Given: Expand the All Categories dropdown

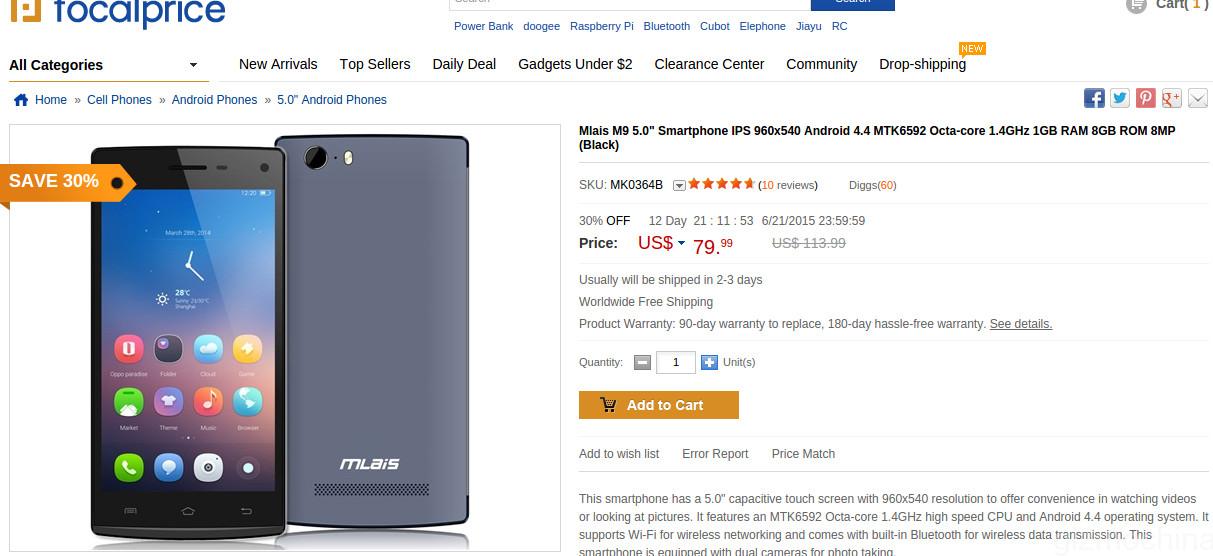Looking at the screenshot, I should [193, 66].
